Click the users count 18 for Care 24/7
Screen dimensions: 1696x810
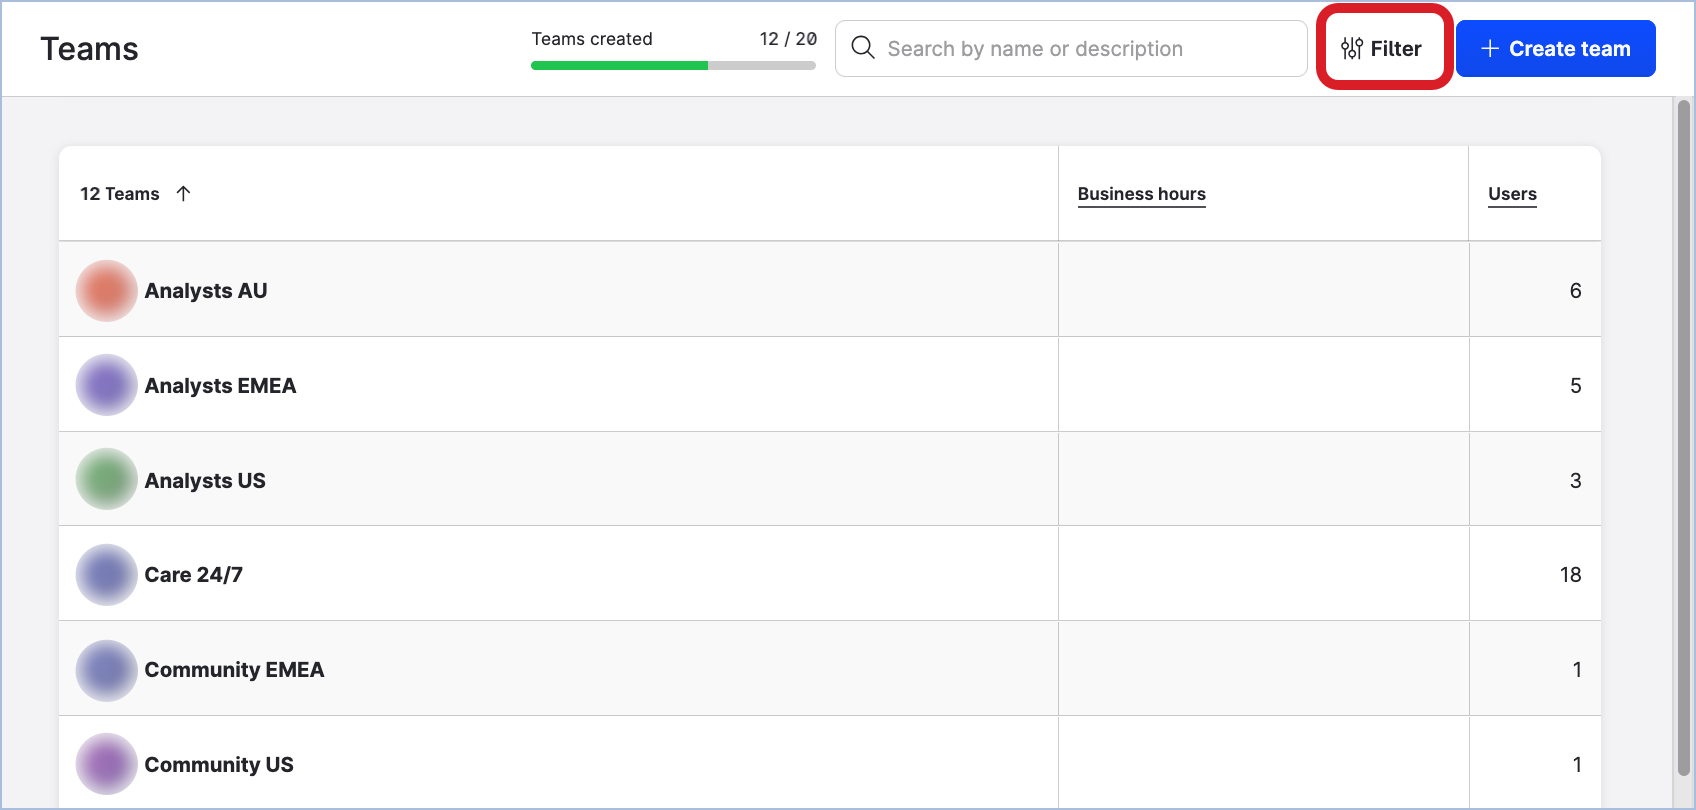coord(1570,575)
